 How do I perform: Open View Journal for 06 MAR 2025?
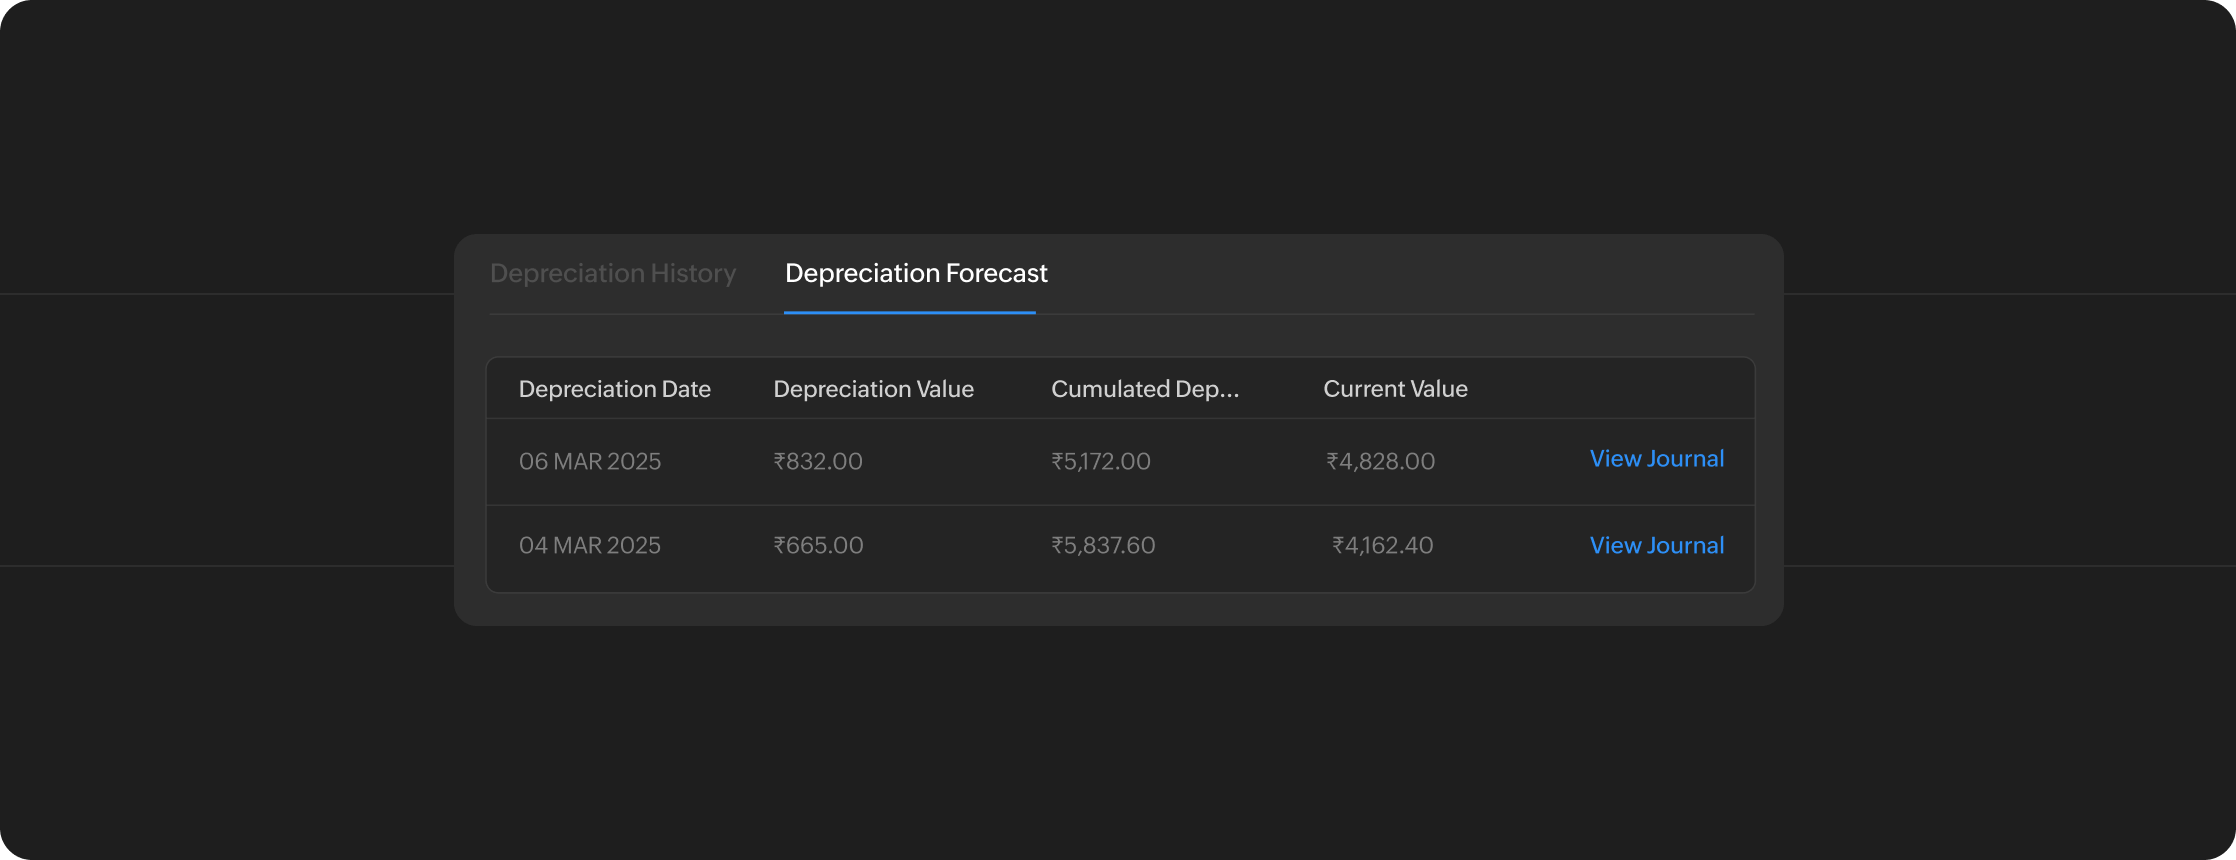(1656, 459)
